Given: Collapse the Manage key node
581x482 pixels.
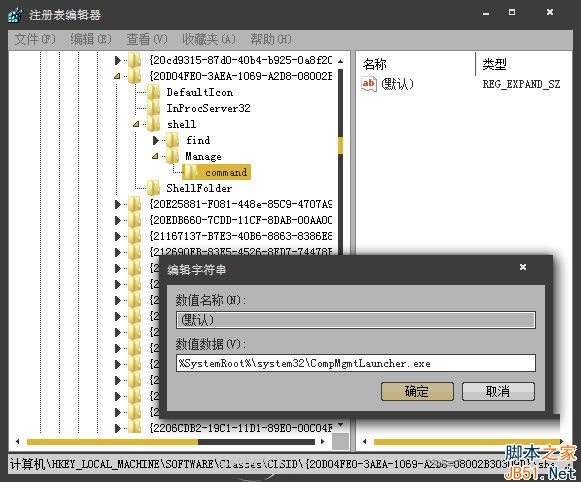Looking at the screenshot, I should [155, 156].
